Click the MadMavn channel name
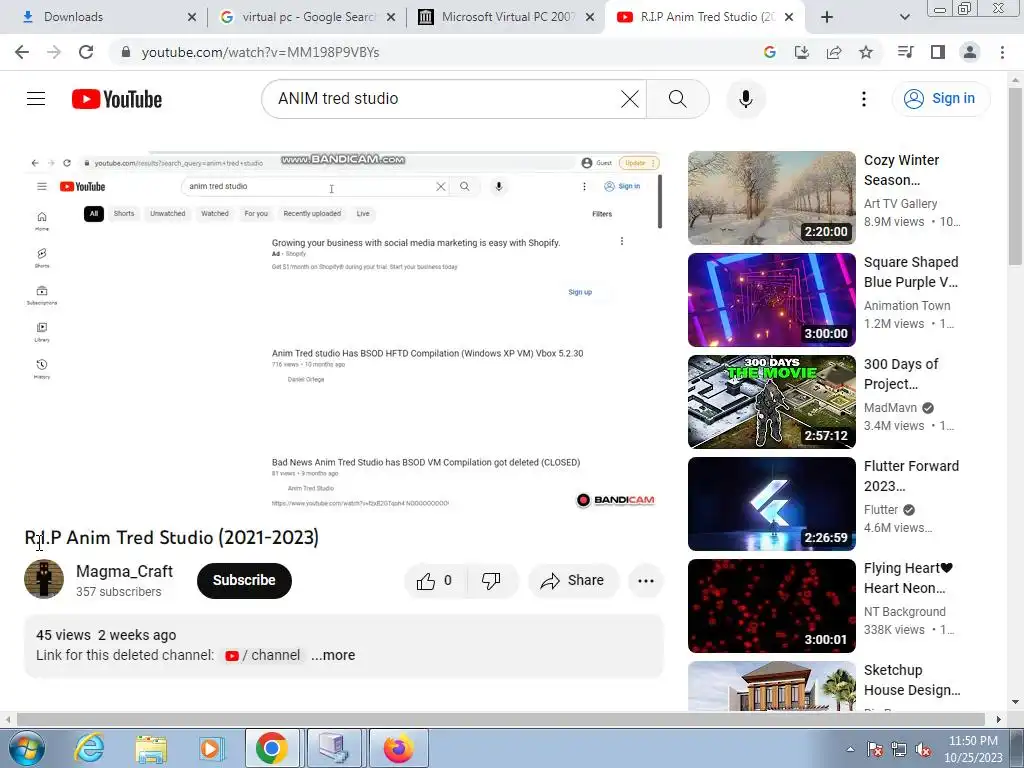This screenshot has height=768, width=1024. [890, 408]
